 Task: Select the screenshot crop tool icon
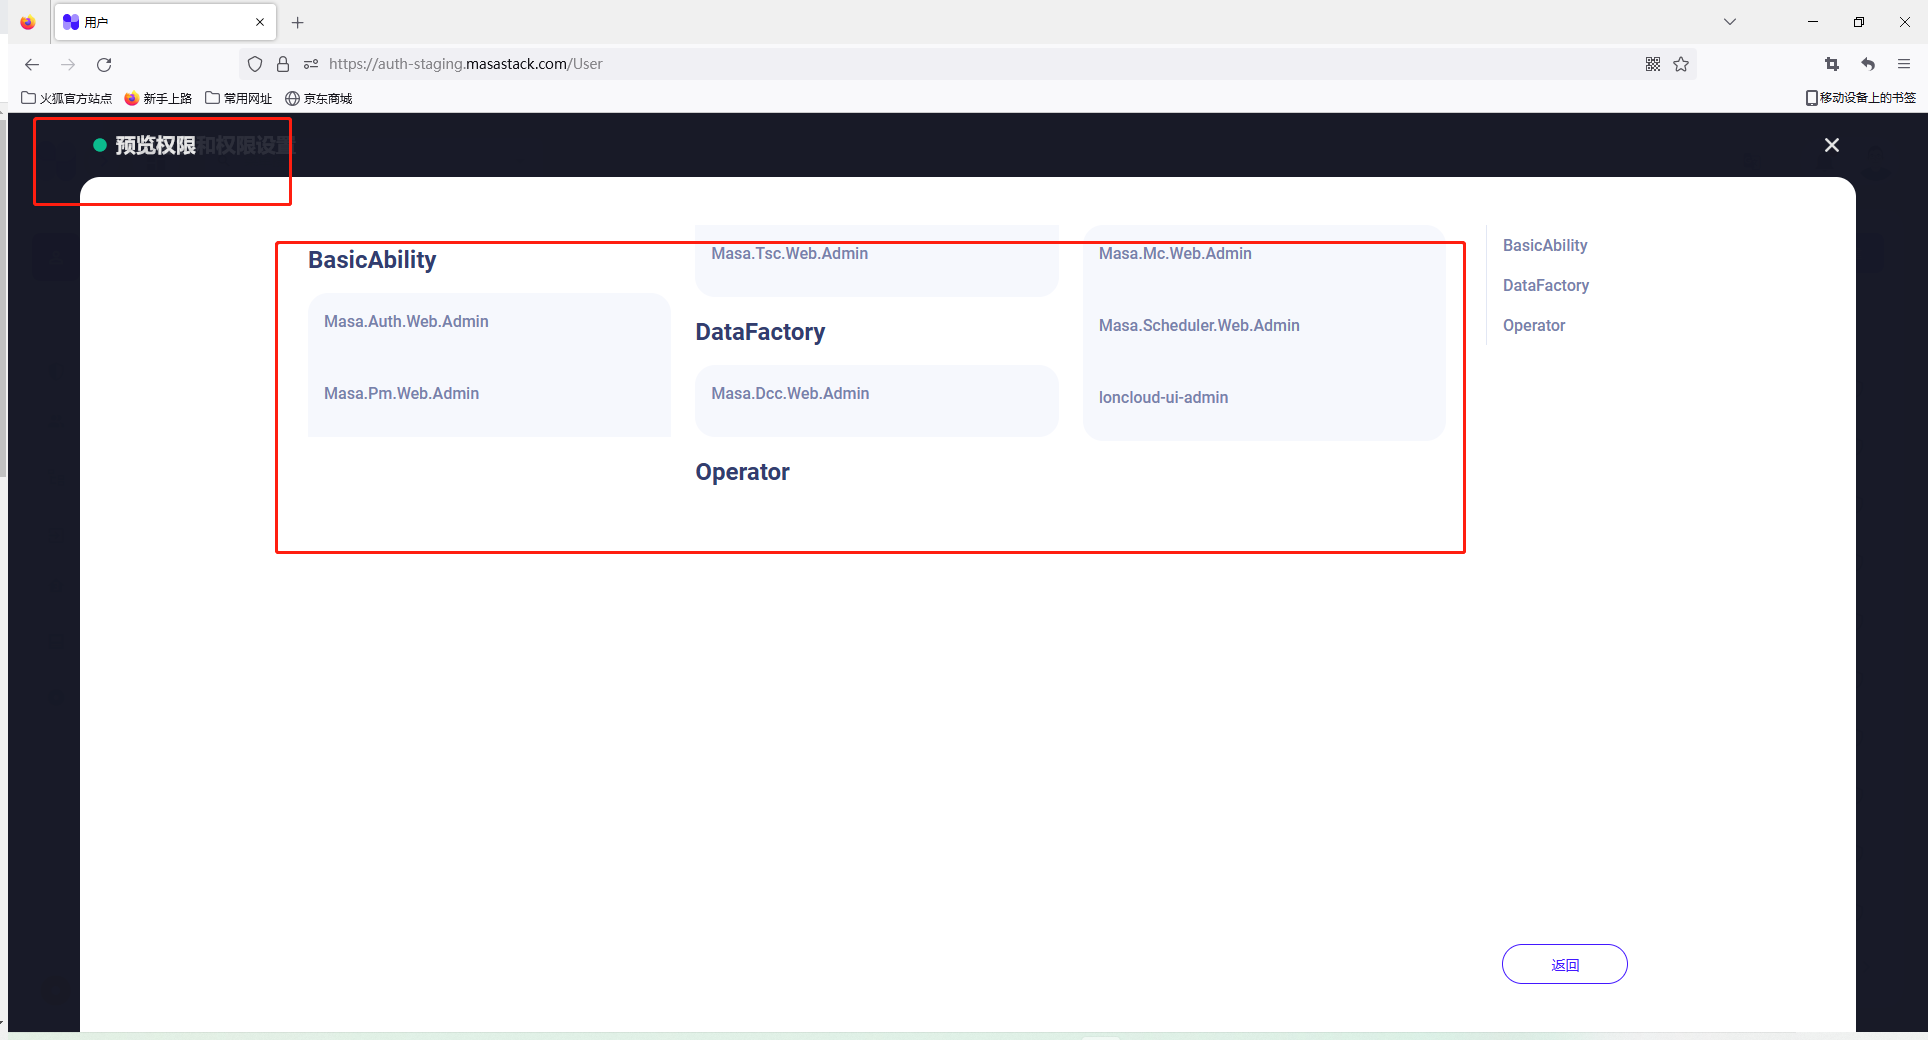tap(1831, 64)
